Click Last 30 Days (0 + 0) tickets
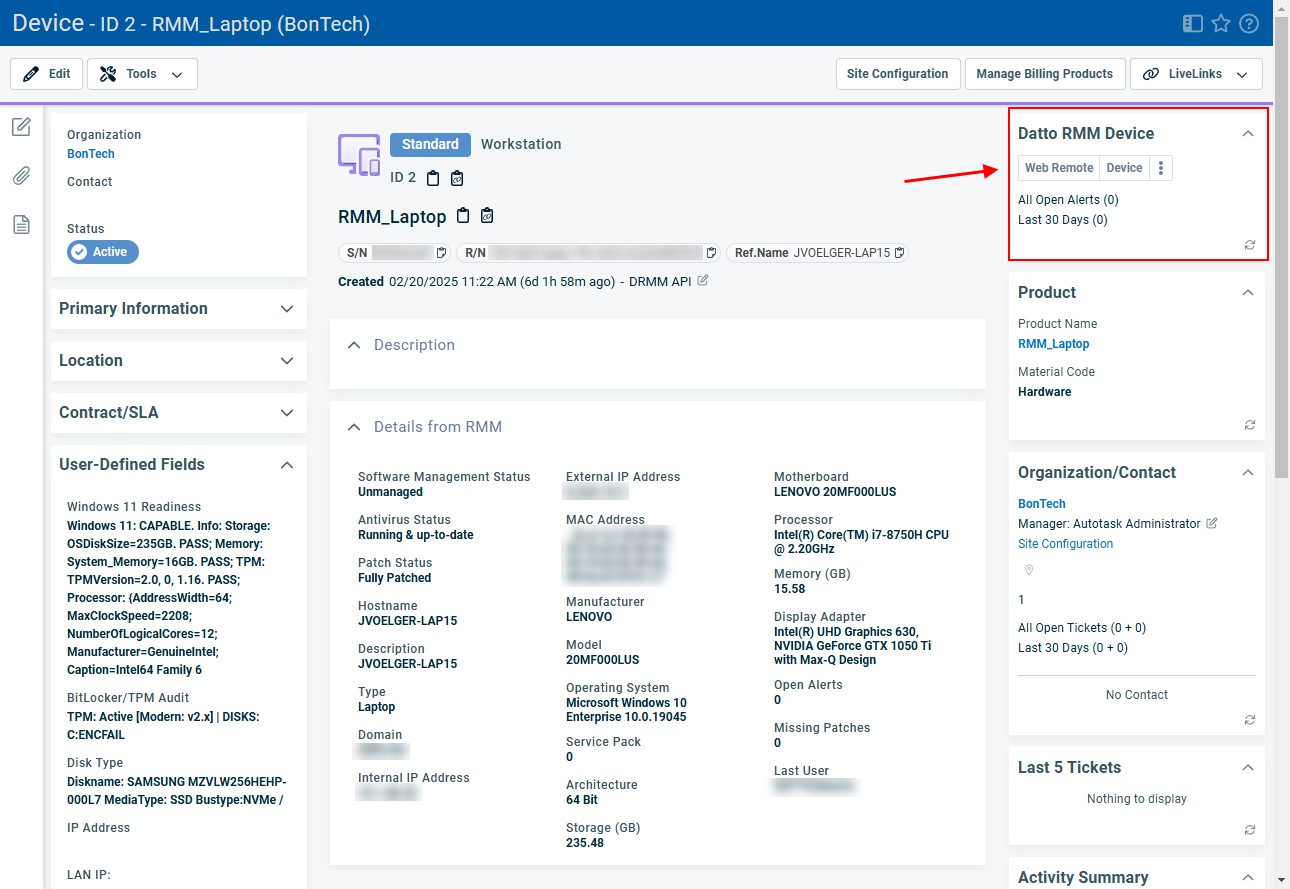Viewport: 1290px width, 889px height. [x=1073, y=648]
